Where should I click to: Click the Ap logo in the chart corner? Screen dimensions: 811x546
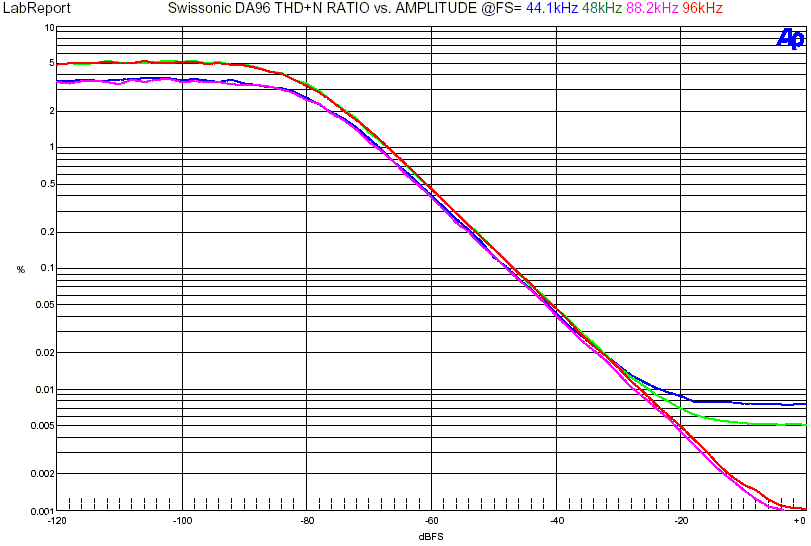(x=791, y=39)
